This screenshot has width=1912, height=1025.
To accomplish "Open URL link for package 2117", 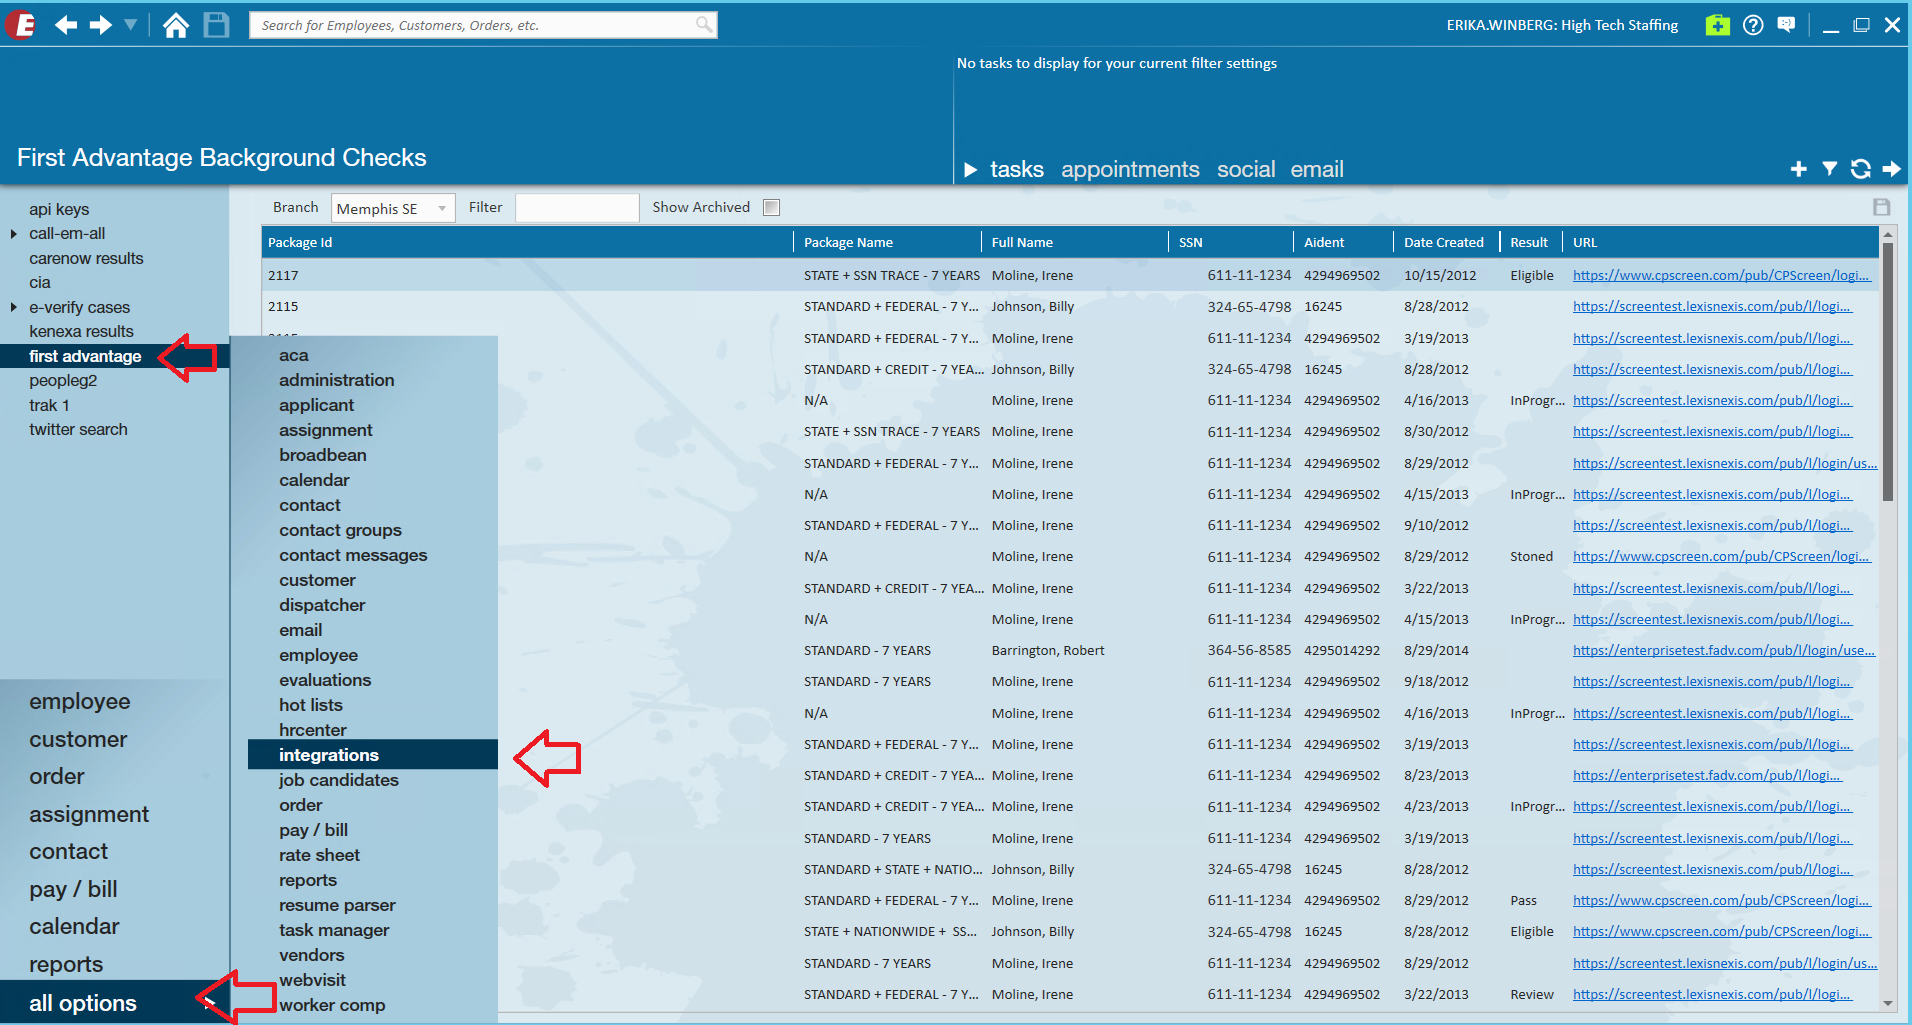I will [x=1721, y=275].
